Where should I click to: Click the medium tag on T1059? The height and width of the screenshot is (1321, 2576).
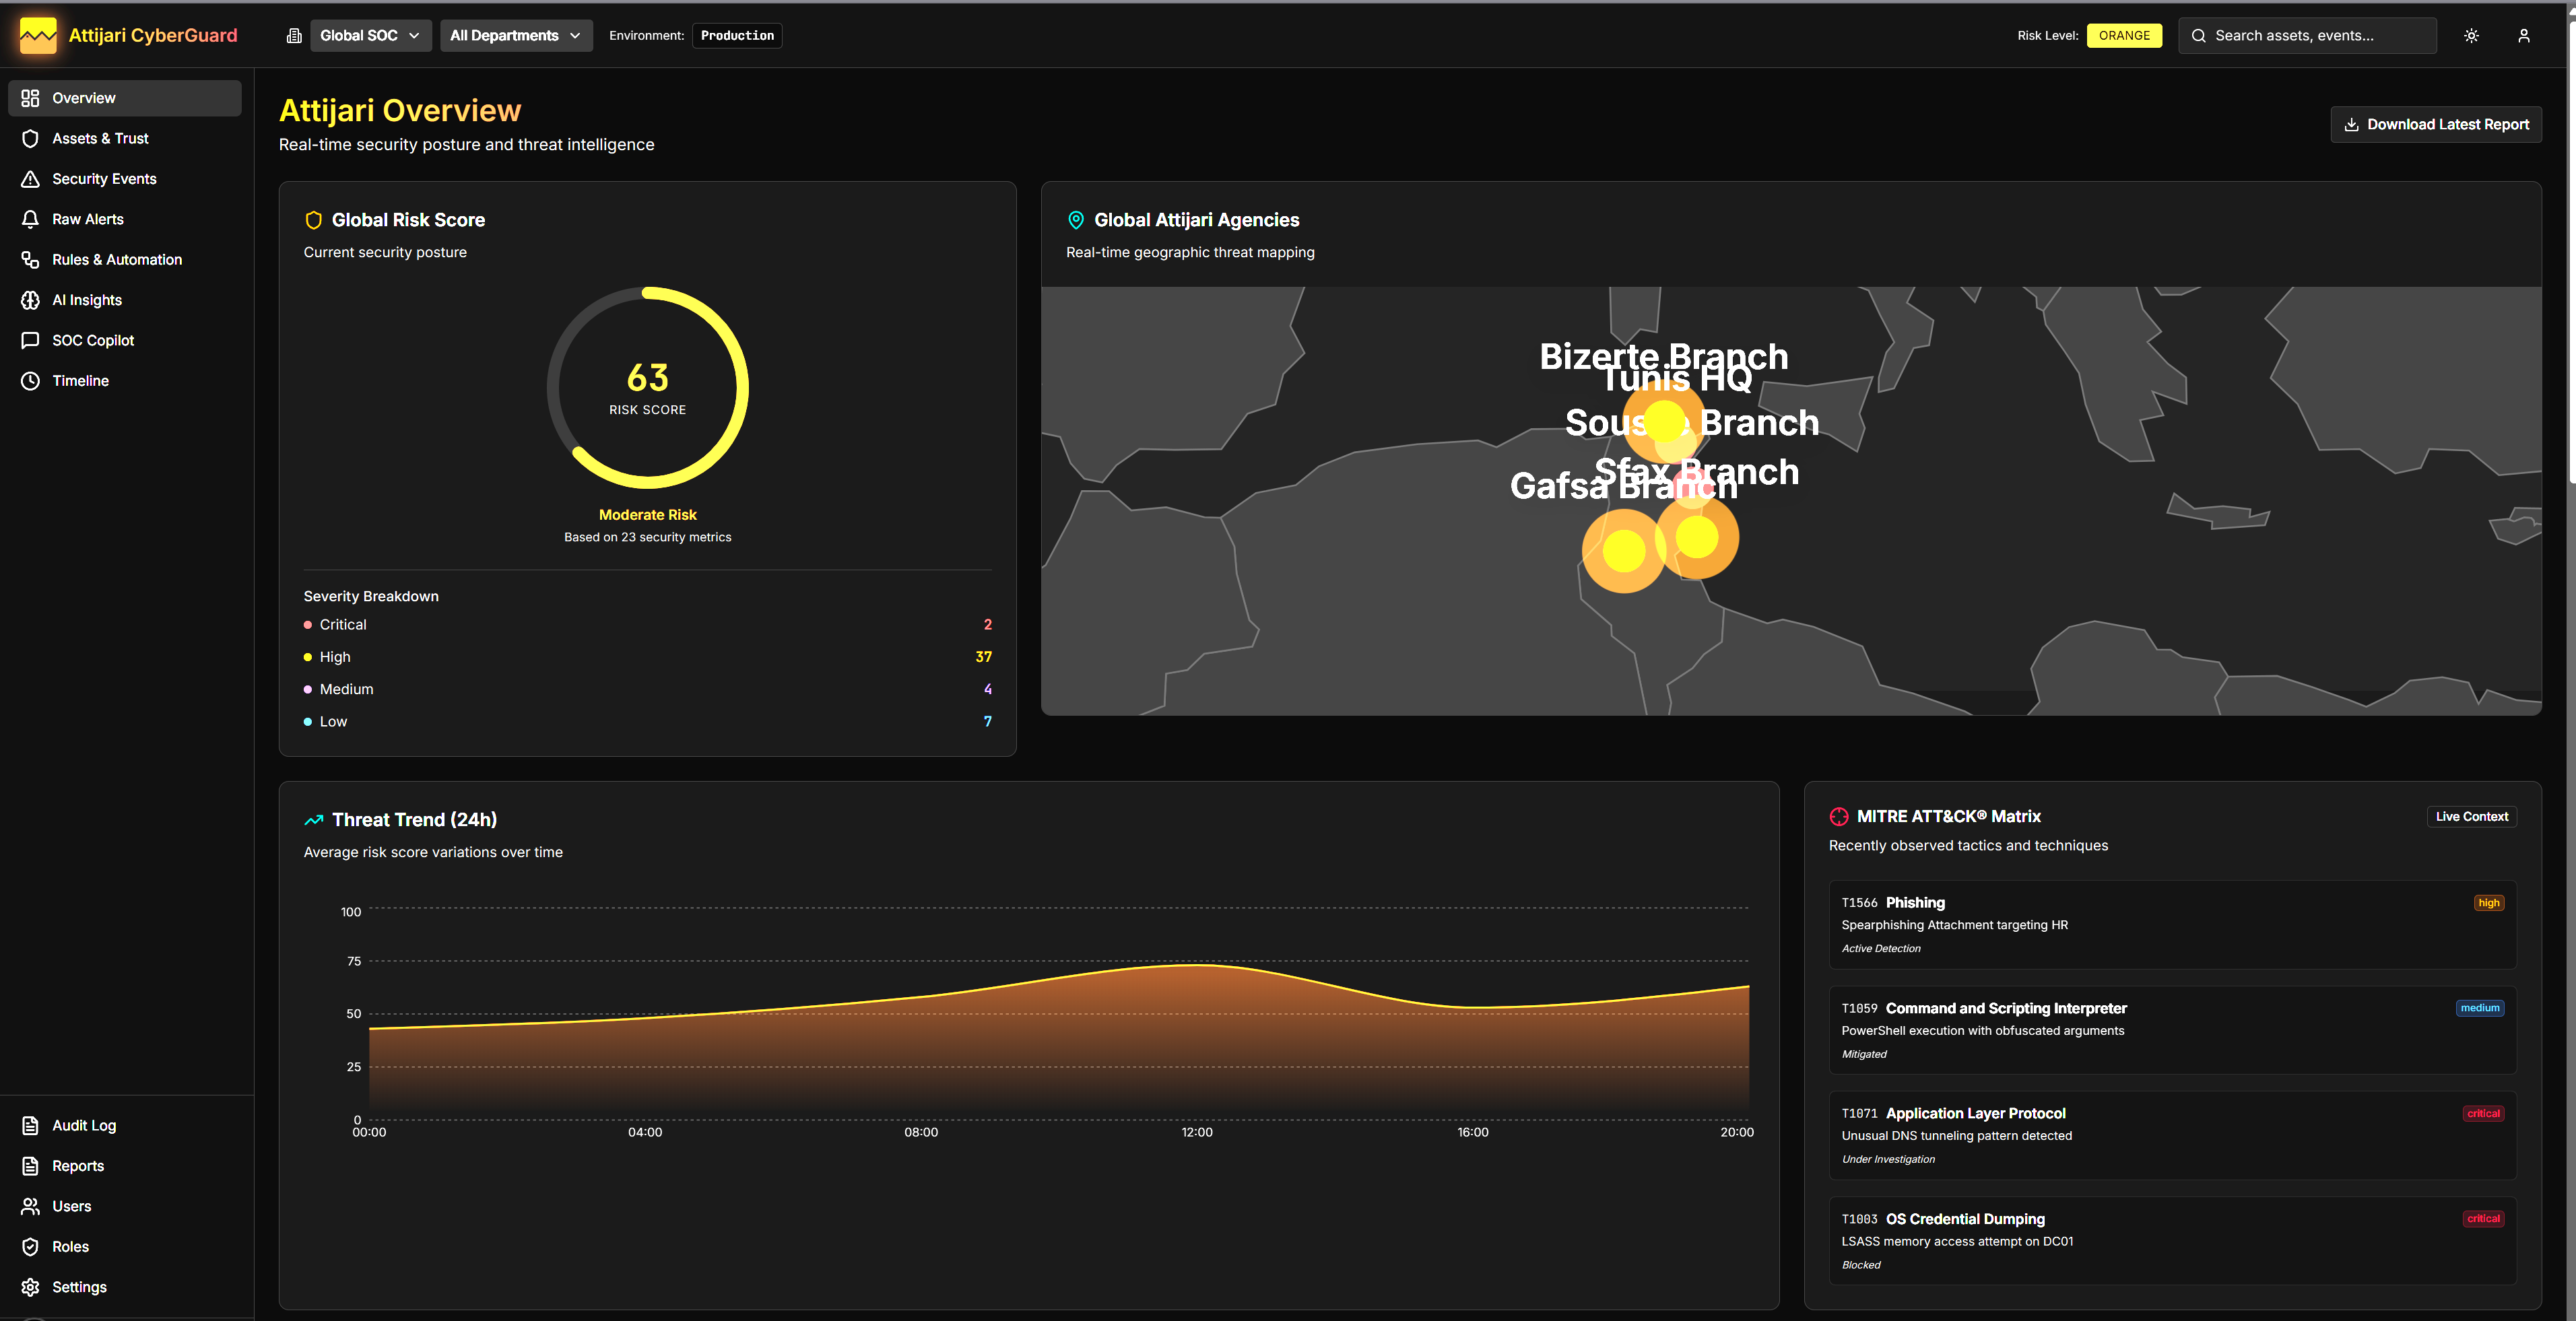(x=2480, y=1008)
